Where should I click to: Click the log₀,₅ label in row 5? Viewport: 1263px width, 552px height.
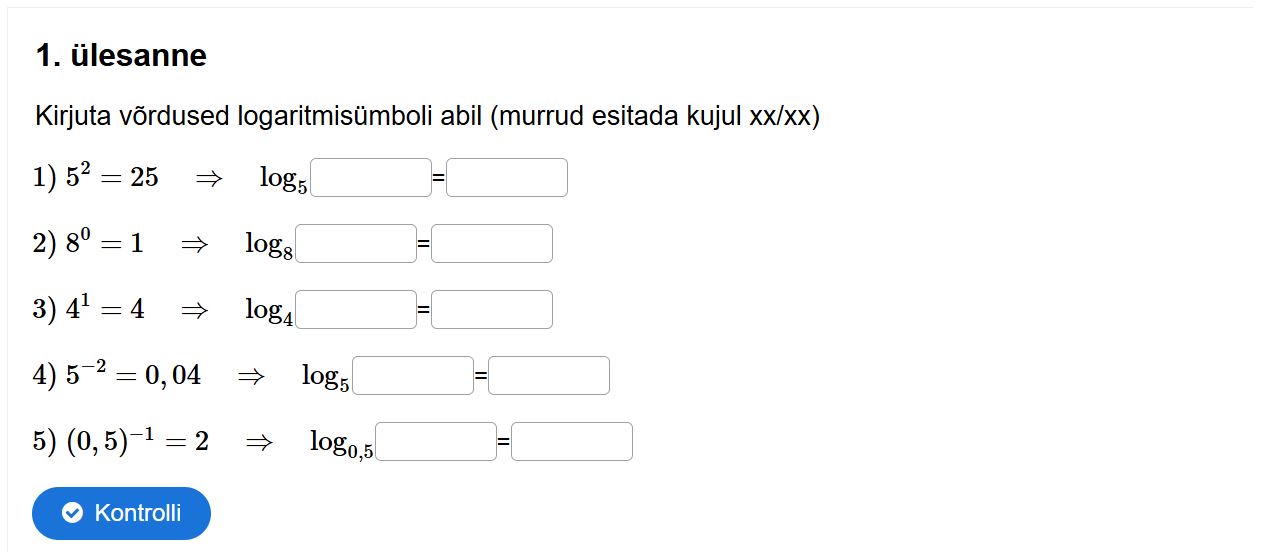coord(341,443)
